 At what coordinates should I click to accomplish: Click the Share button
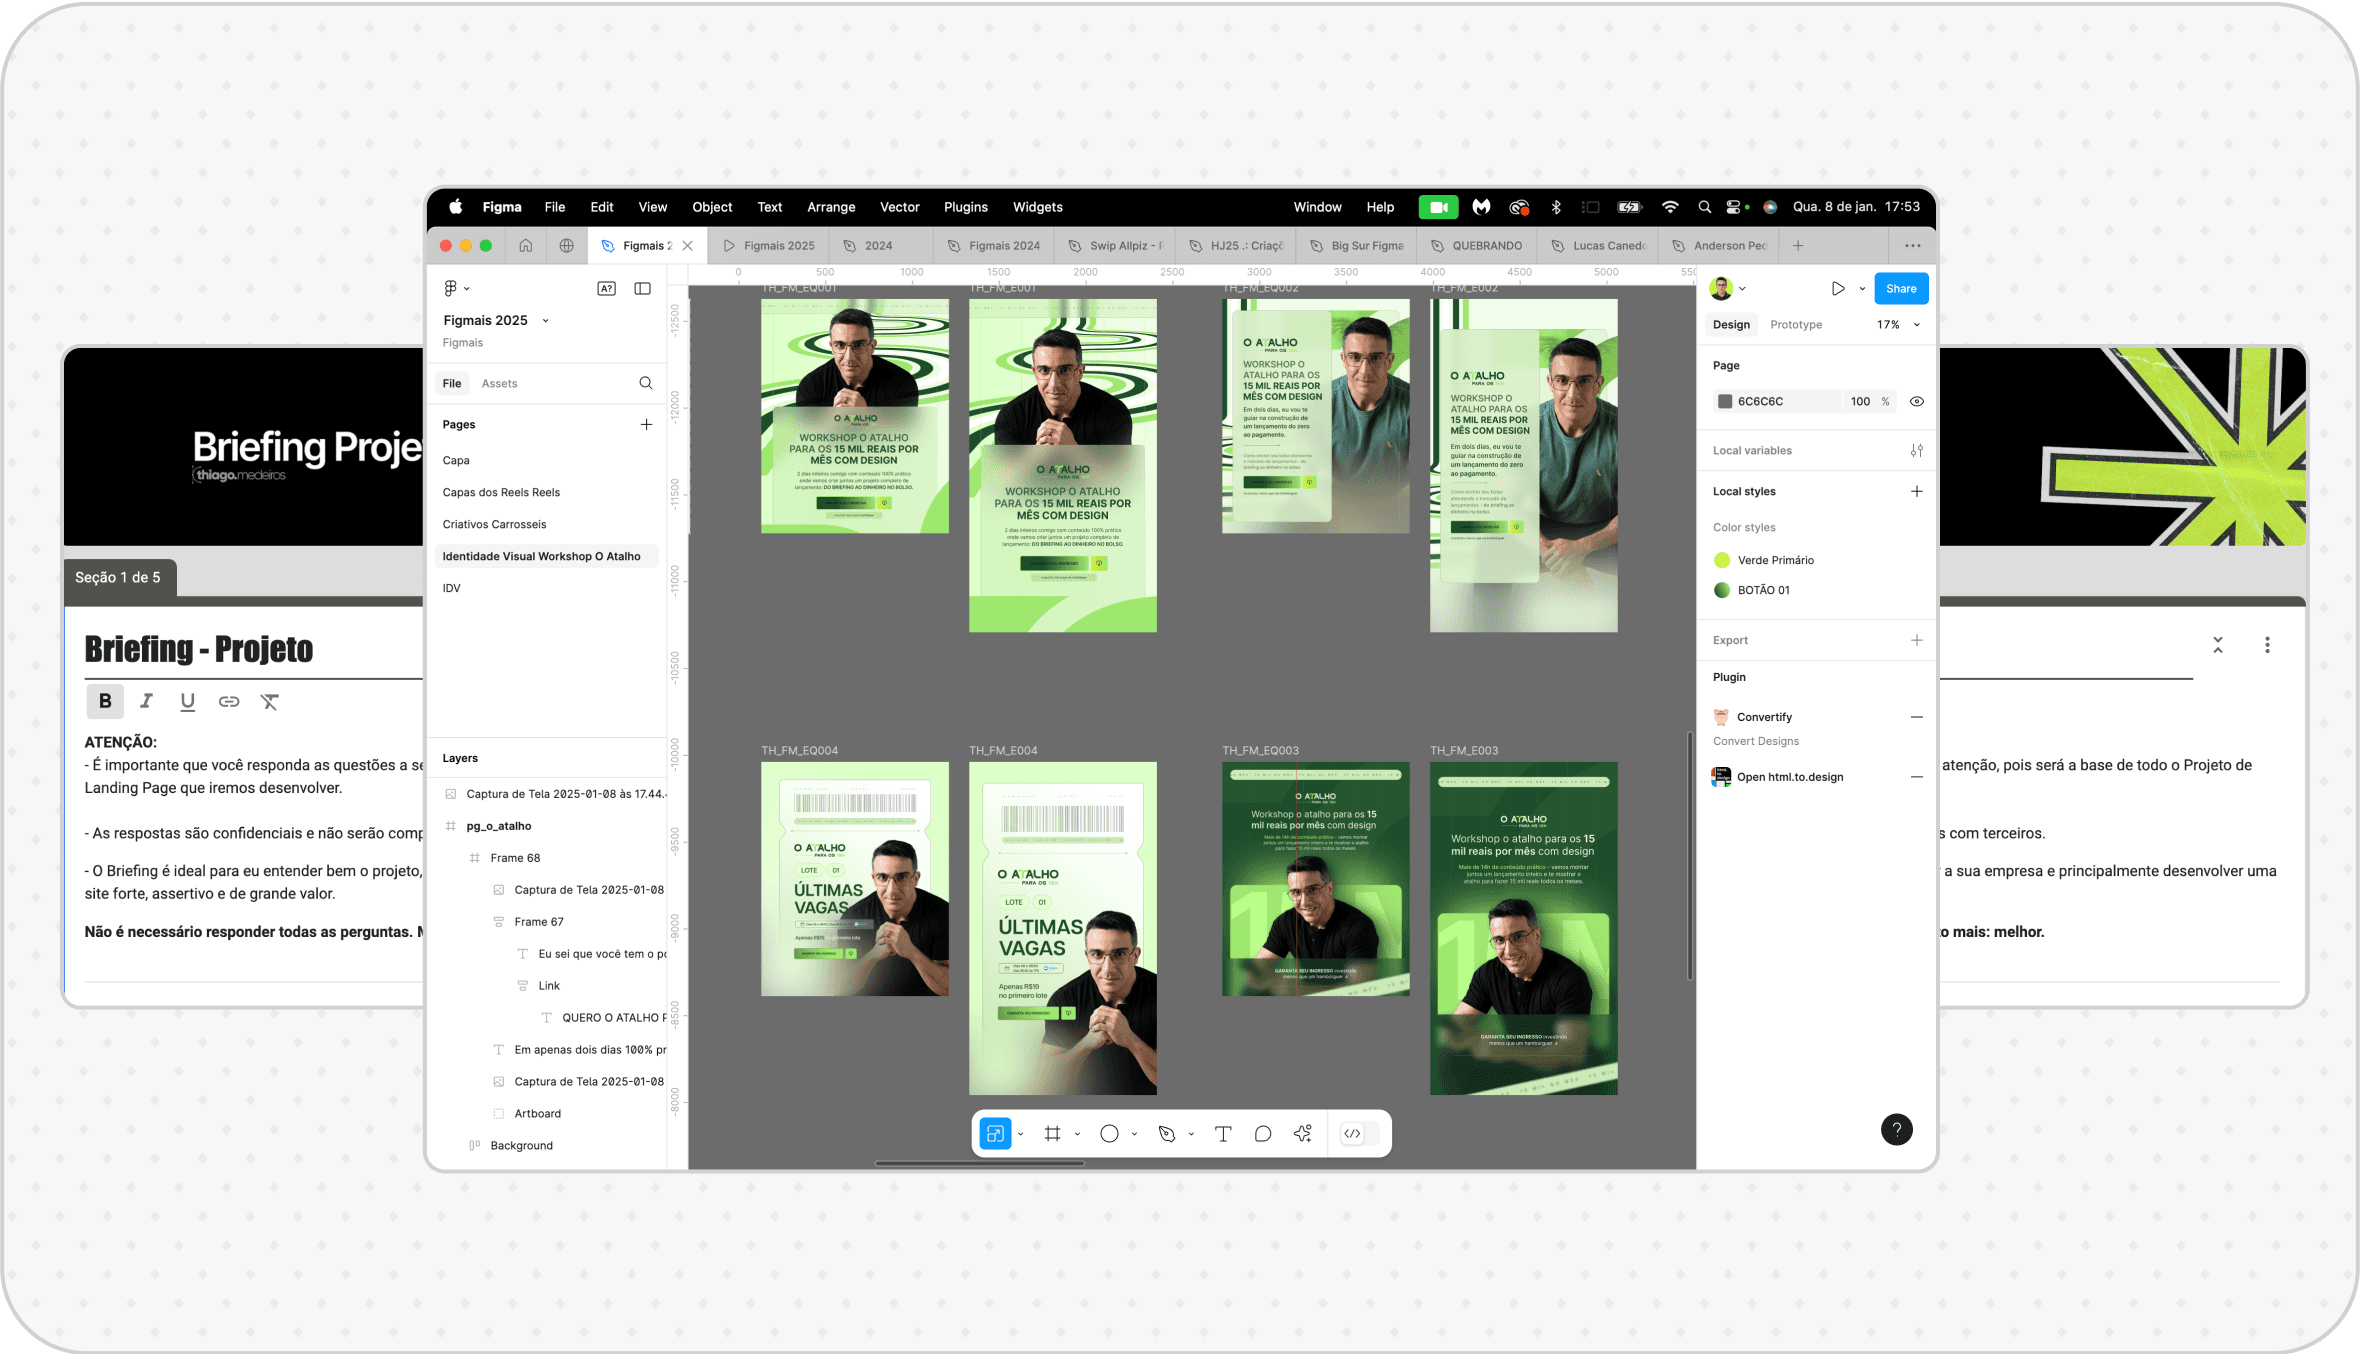[1901, 288]
